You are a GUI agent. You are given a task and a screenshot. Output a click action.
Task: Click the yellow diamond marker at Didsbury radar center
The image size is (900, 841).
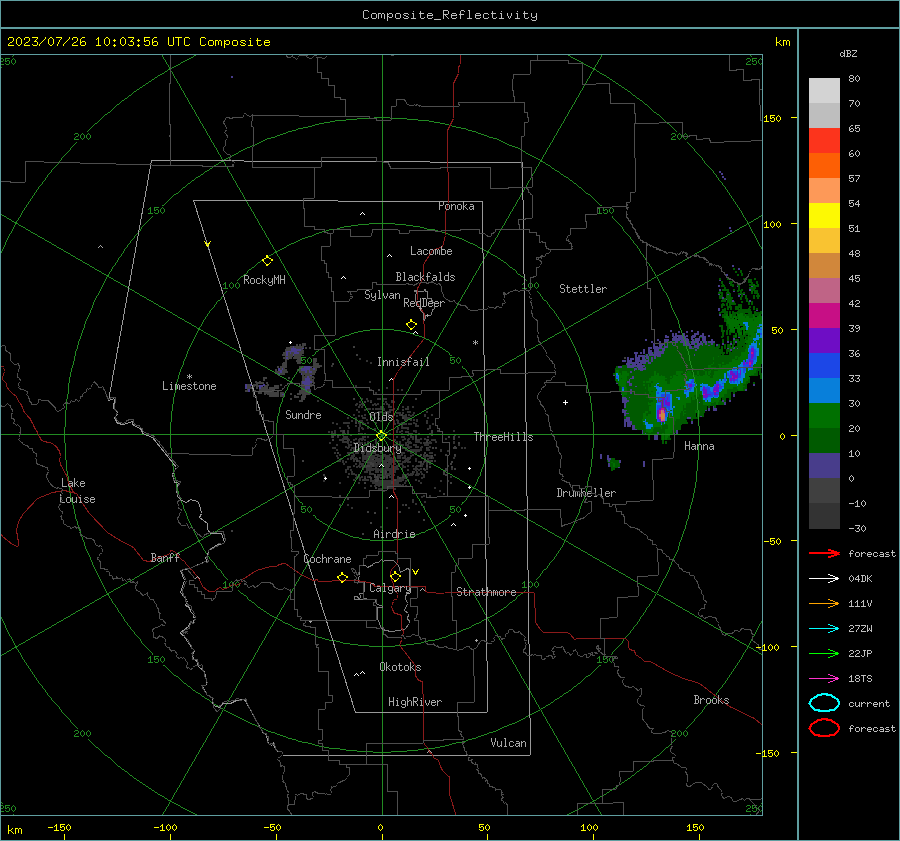[381, 436]
